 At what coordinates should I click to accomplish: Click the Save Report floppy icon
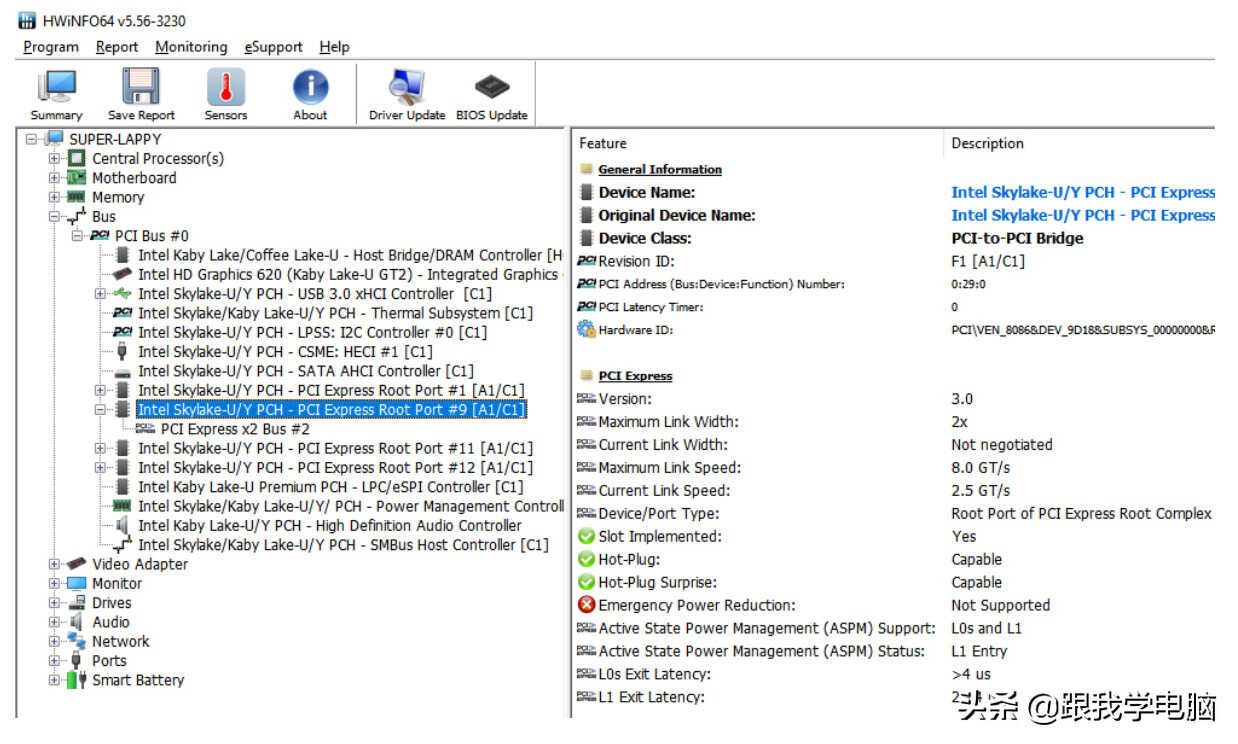[141, 86]
